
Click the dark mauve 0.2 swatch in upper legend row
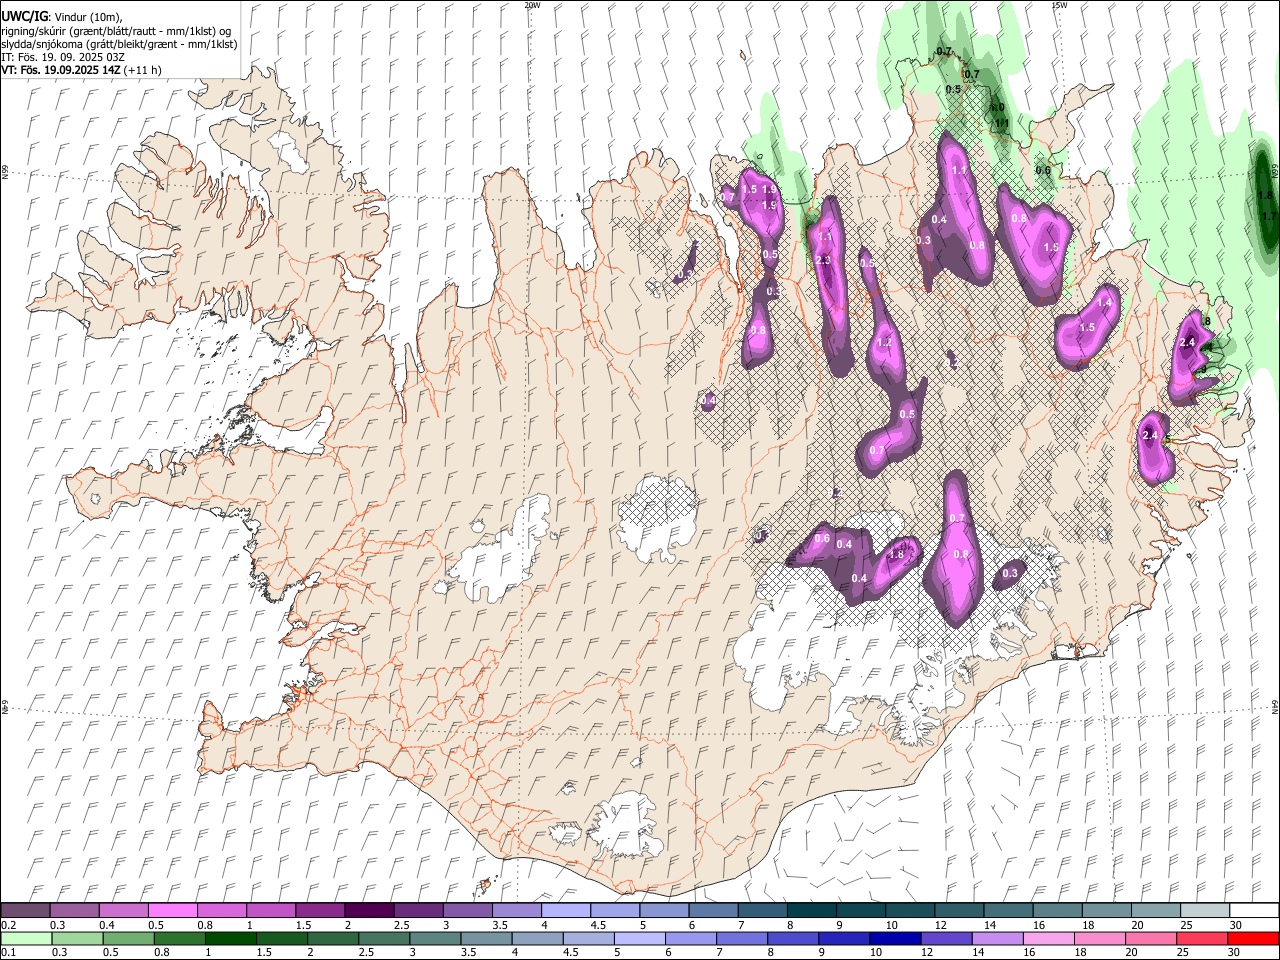(x=25, y=911)
